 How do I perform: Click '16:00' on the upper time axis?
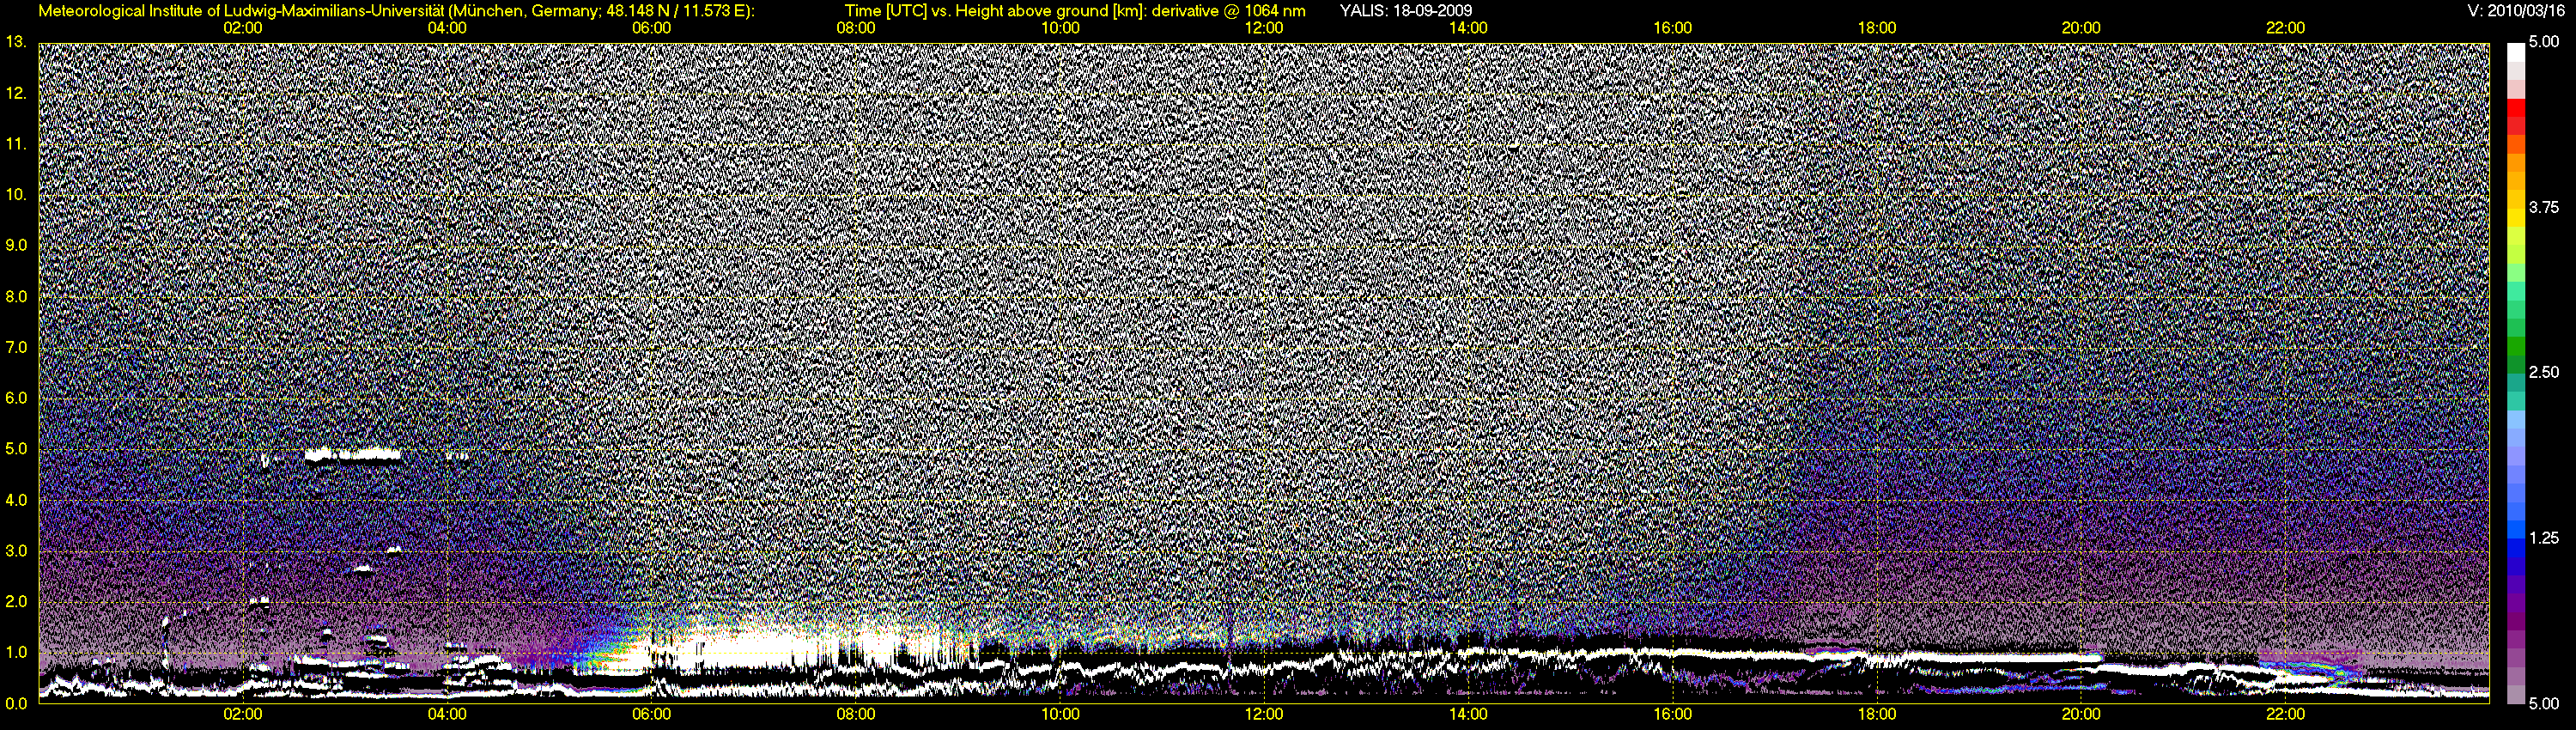(1673, 28)
